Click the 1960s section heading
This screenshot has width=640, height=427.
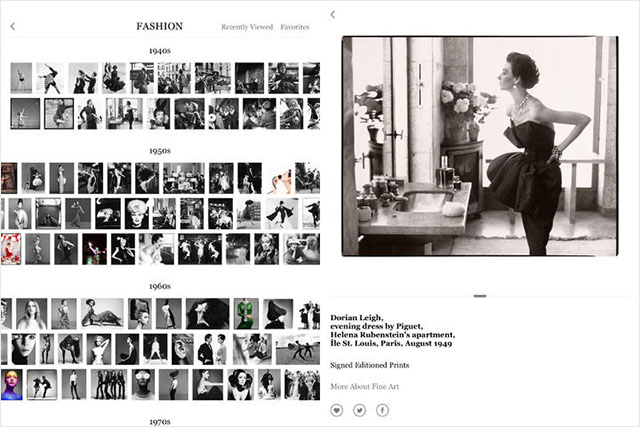click(160, 287)
